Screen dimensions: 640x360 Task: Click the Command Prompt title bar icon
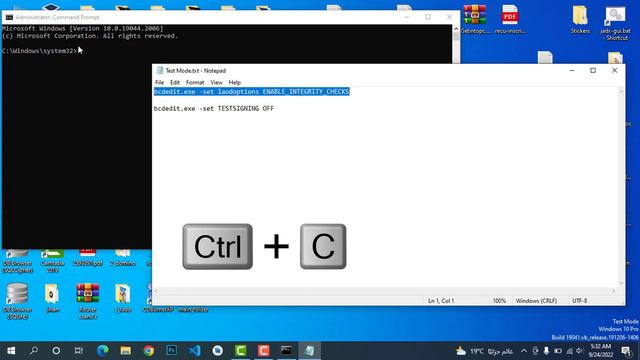point(9,17)
